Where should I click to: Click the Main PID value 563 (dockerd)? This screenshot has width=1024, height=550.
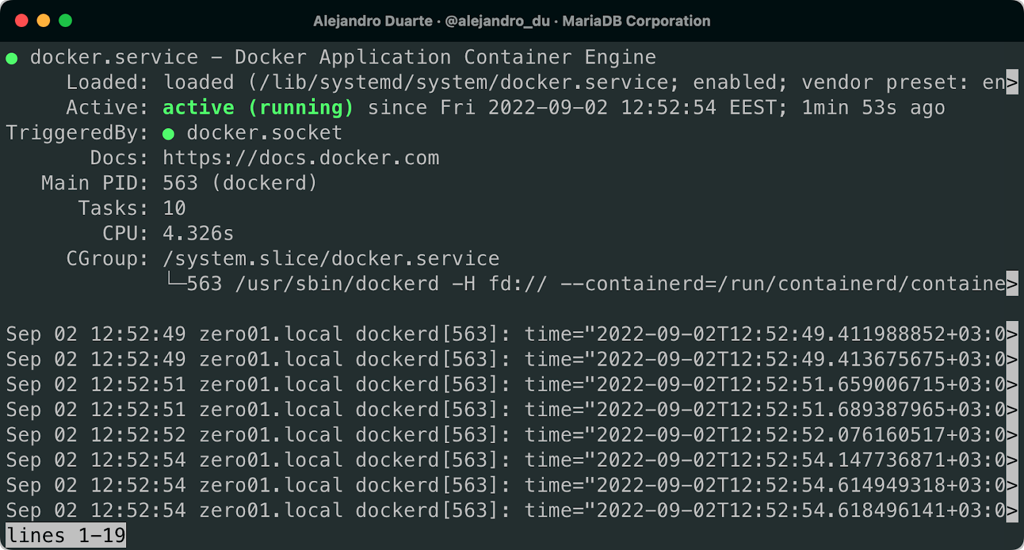click(x=240, y=183)
